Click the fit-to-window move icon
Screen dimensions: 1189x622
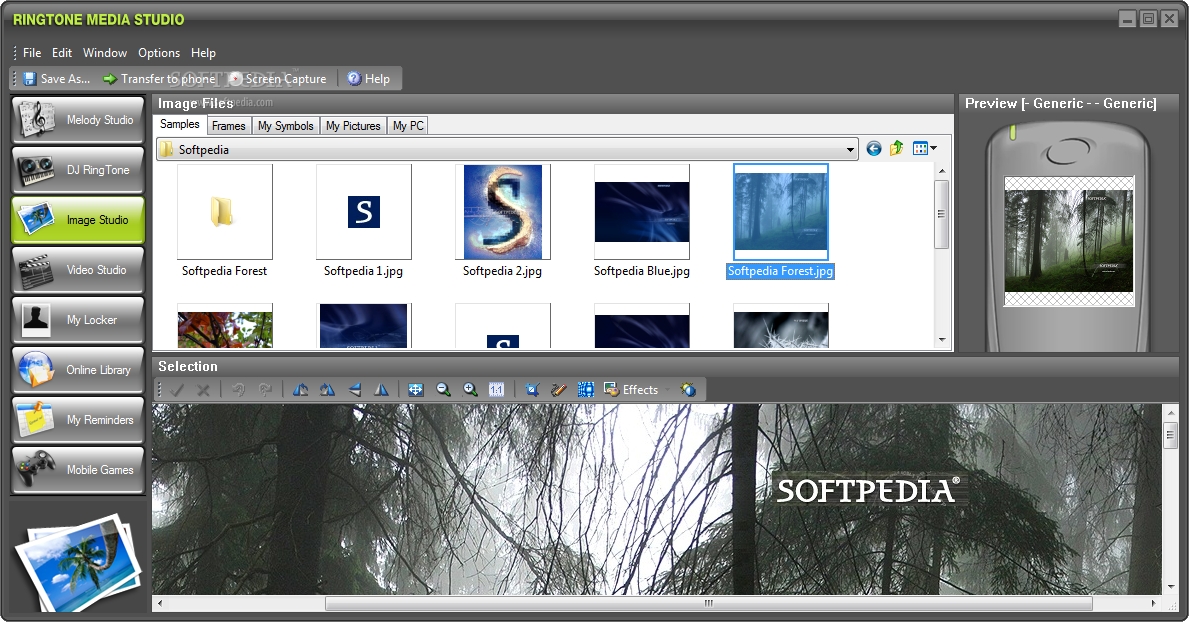pos(416,390)
